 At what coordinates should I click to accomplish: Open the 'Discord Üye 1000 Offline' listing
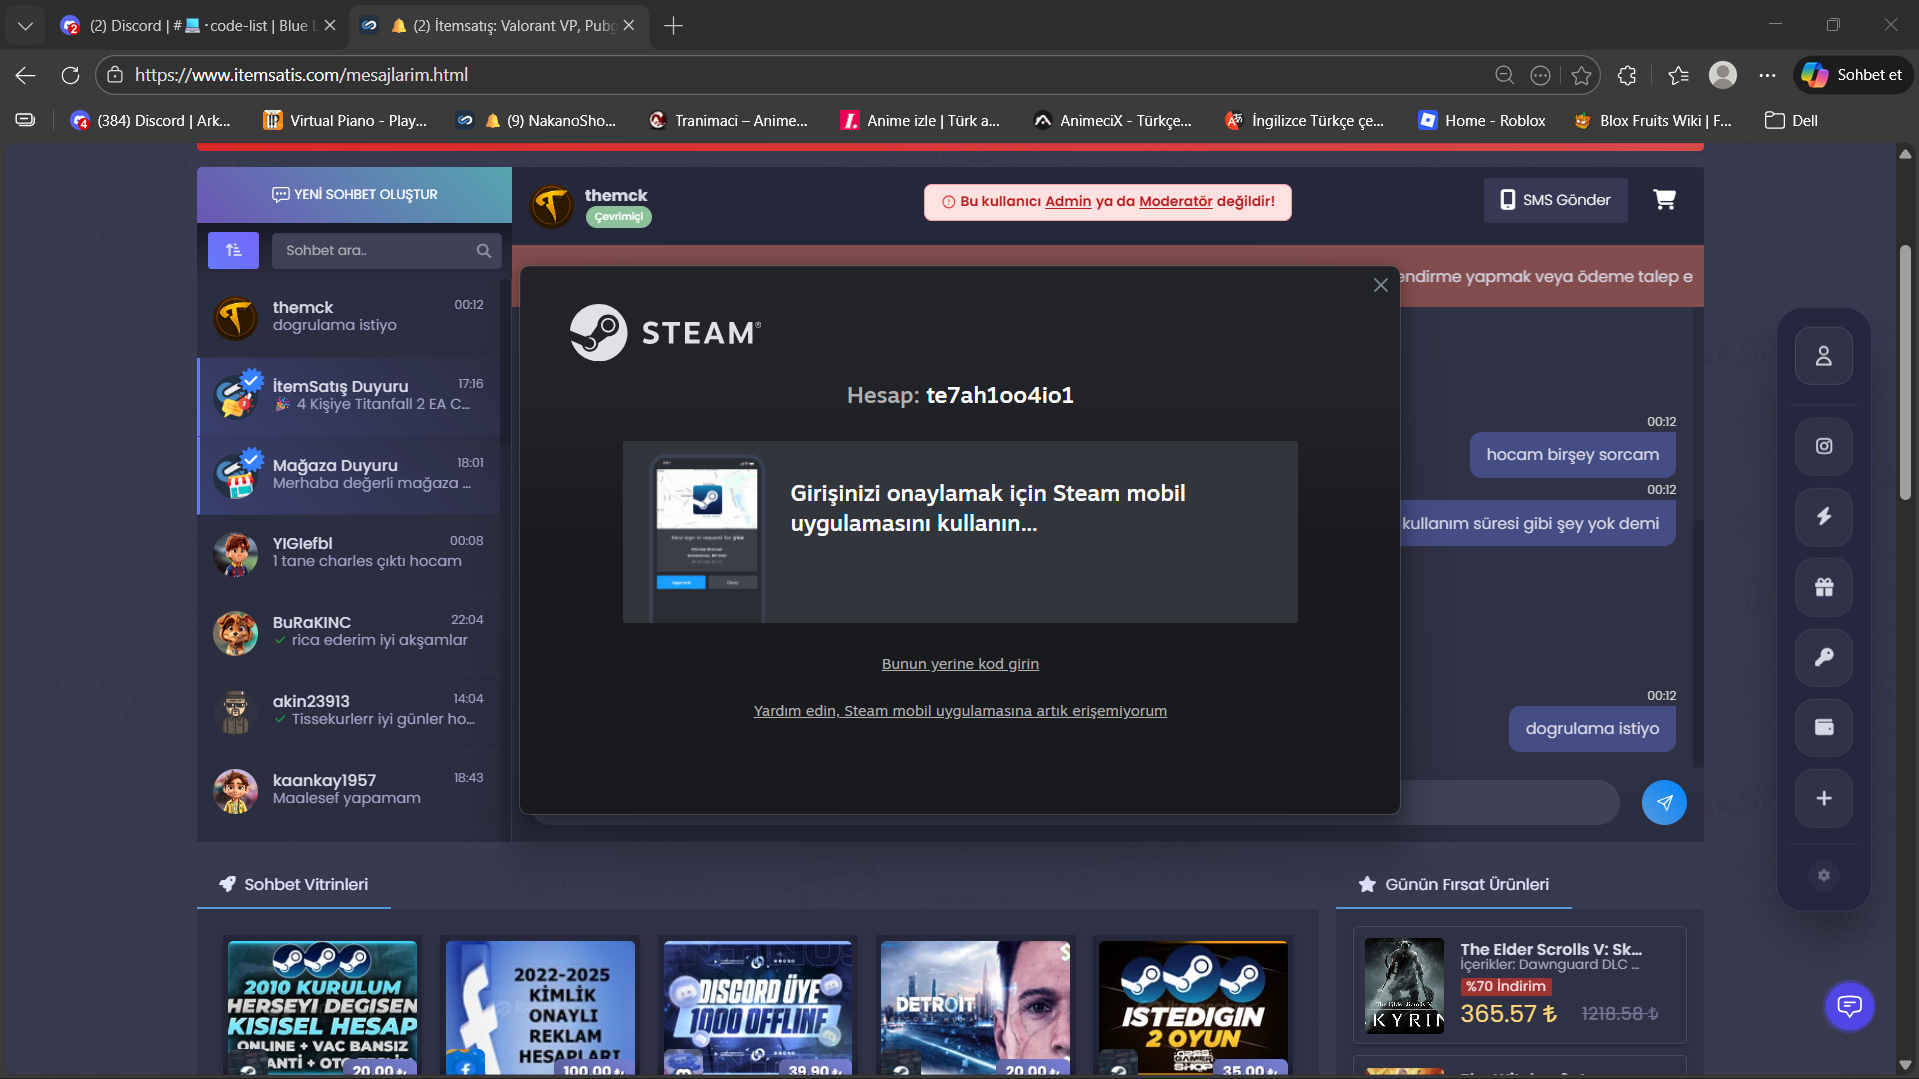(x=758, y=1008)
